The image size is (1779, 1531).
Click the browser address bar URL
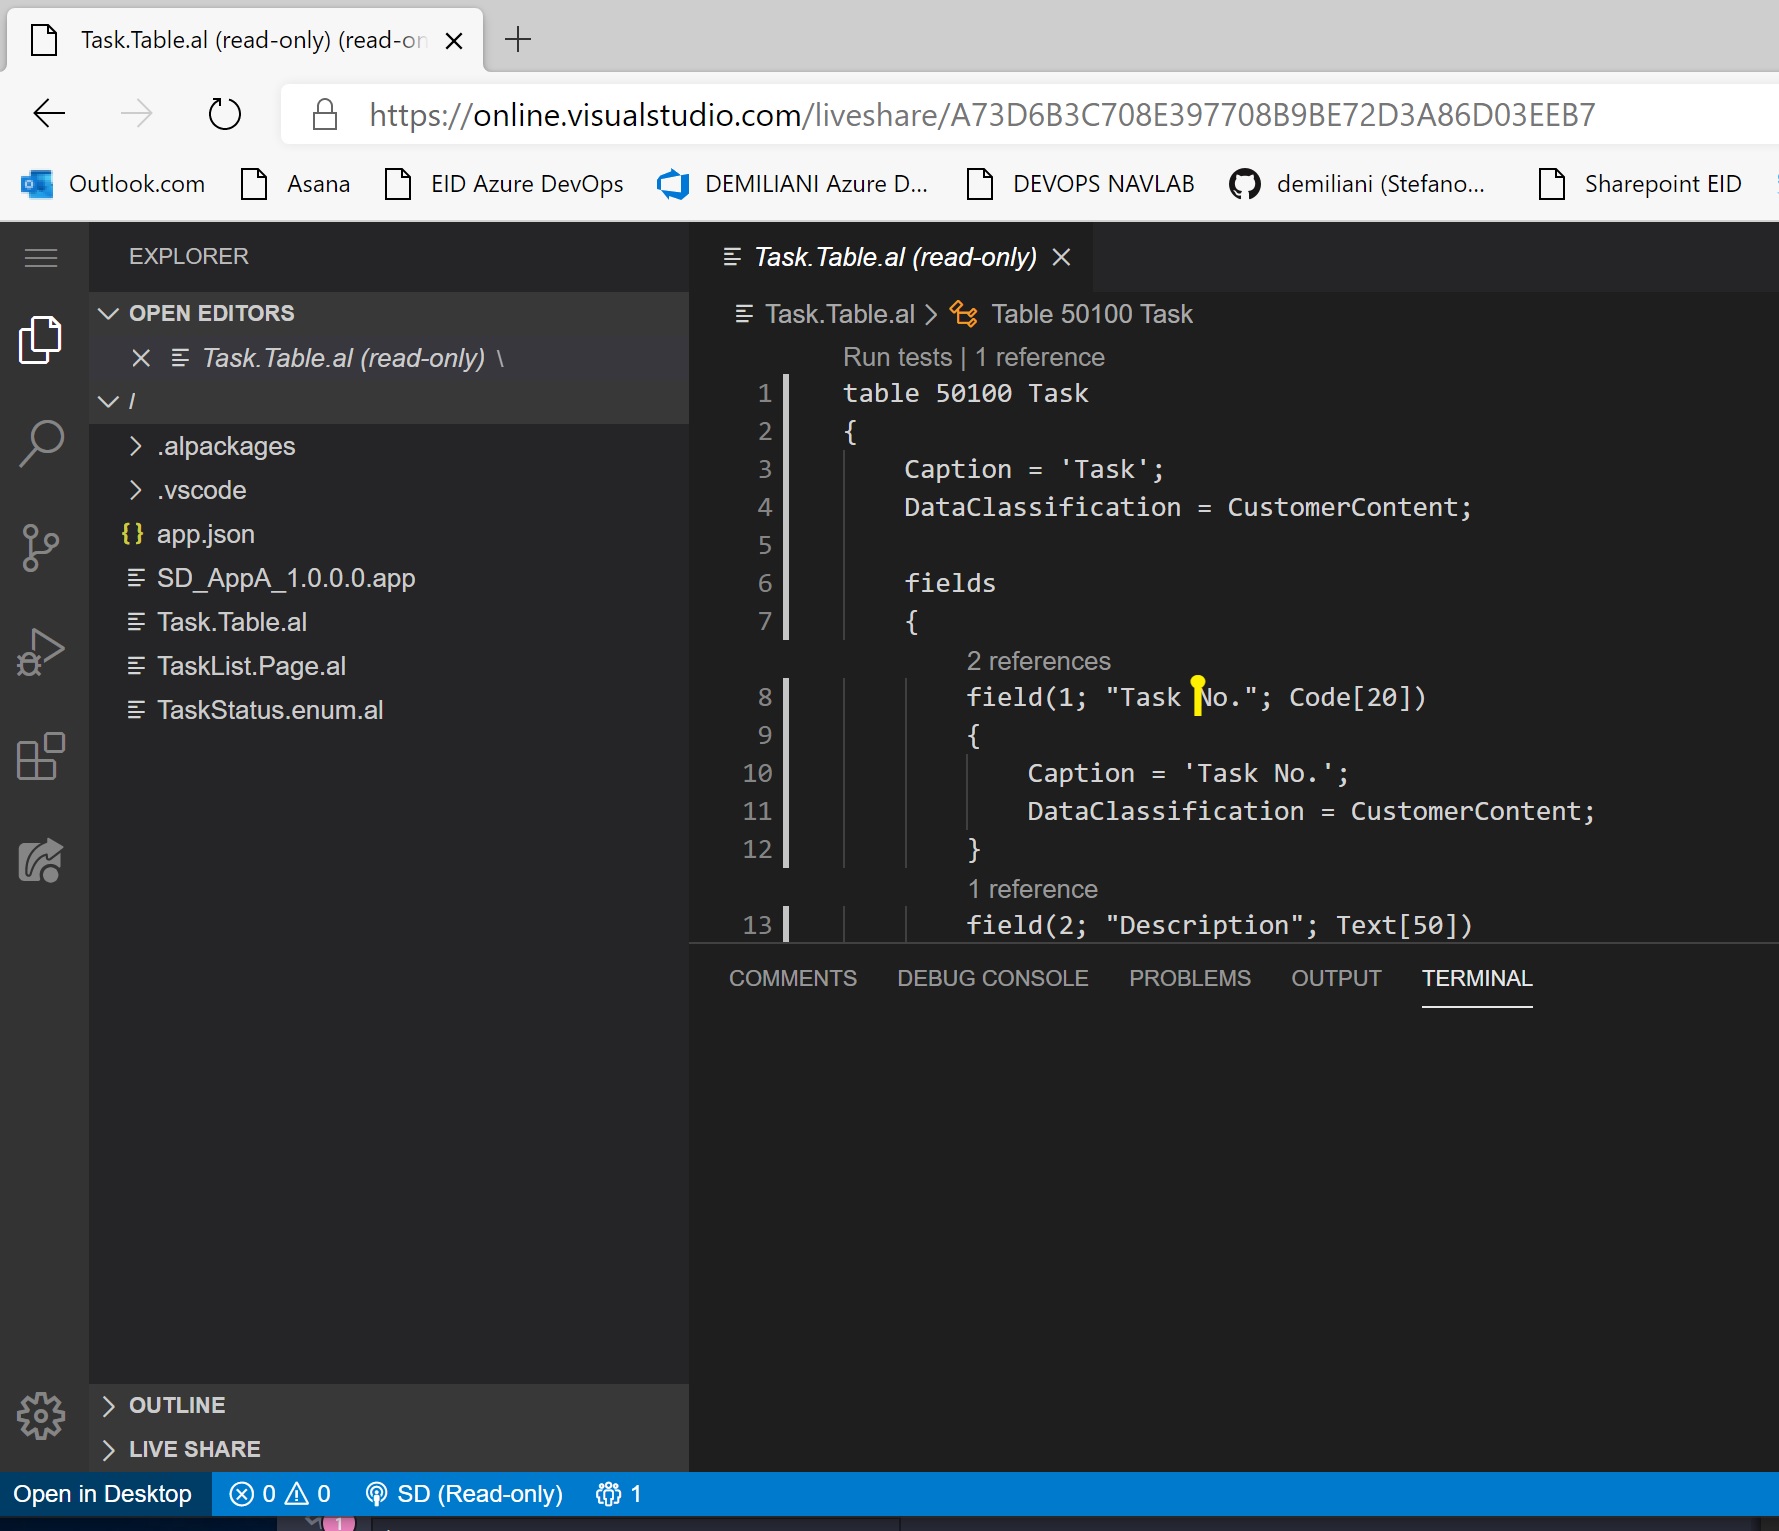click(x=981, y=115)
